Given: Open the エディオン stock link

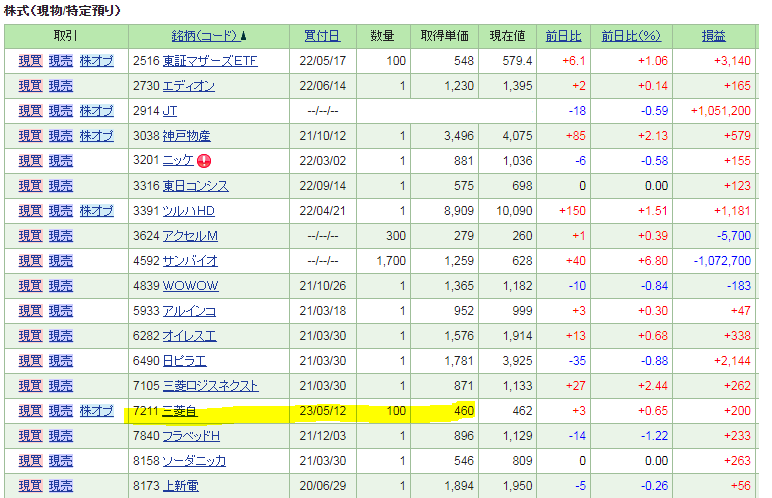Looking at the screenshot, I should [189, 86].
